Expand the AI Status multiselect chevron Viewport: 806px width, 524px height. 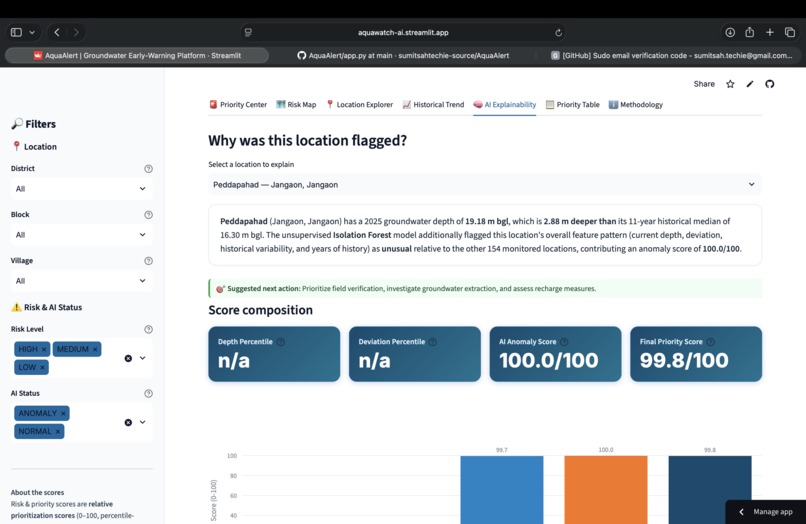[142, 422]
